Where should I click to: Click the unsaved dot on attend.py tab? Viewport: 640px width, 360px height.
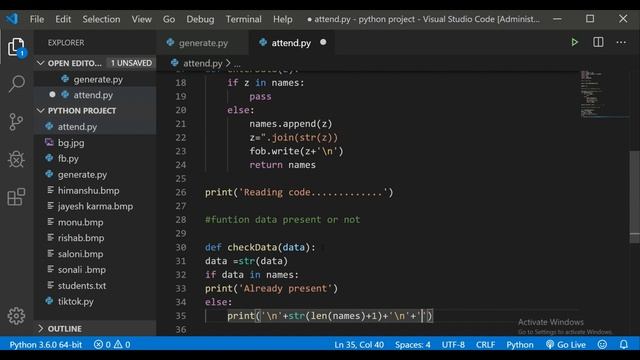pos(323,42)
